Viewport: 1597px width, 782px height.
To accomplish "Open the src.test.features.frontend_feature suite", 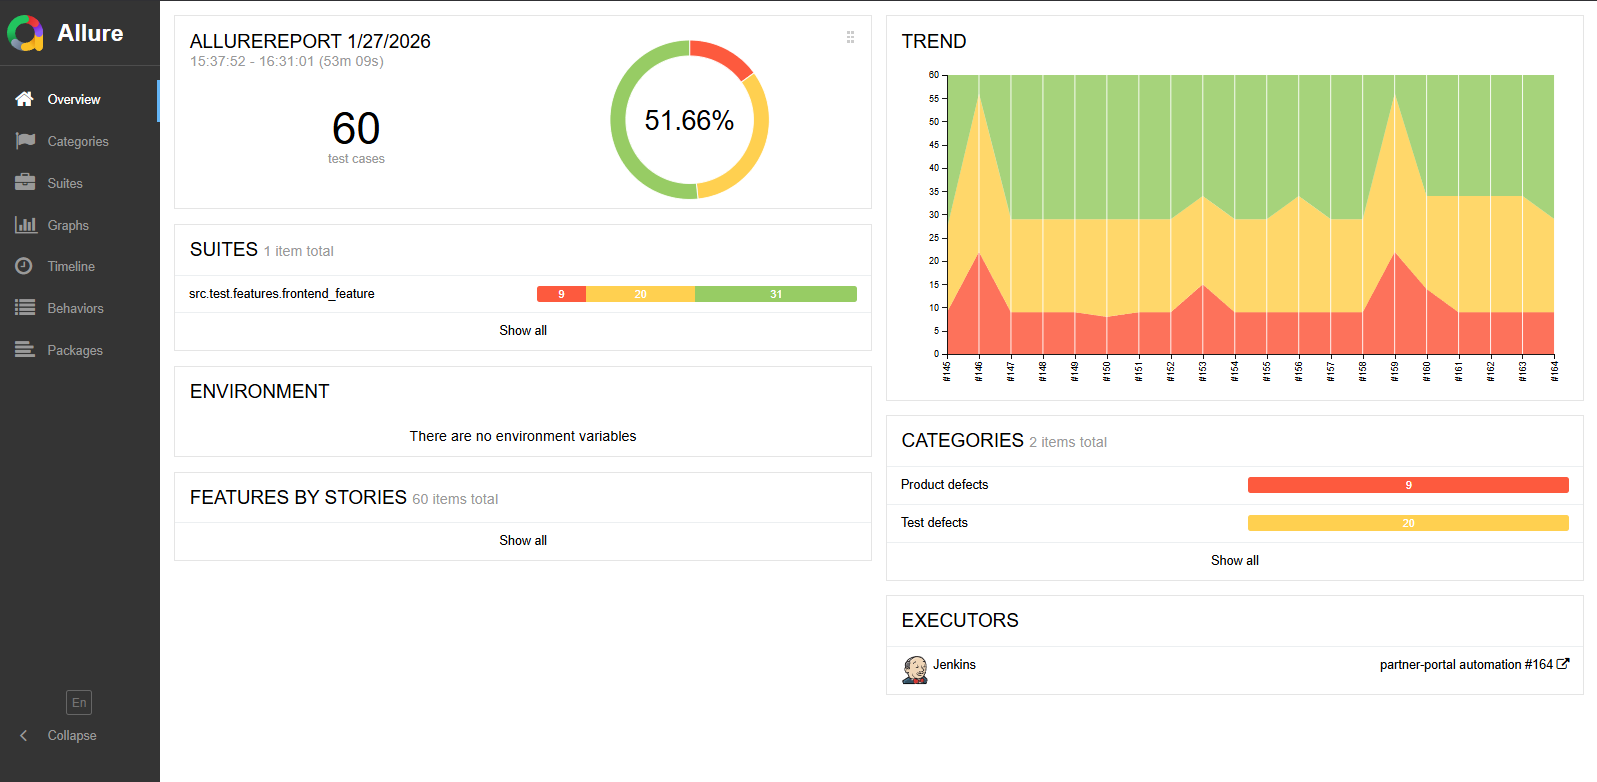I will click(x=282, y=294).
